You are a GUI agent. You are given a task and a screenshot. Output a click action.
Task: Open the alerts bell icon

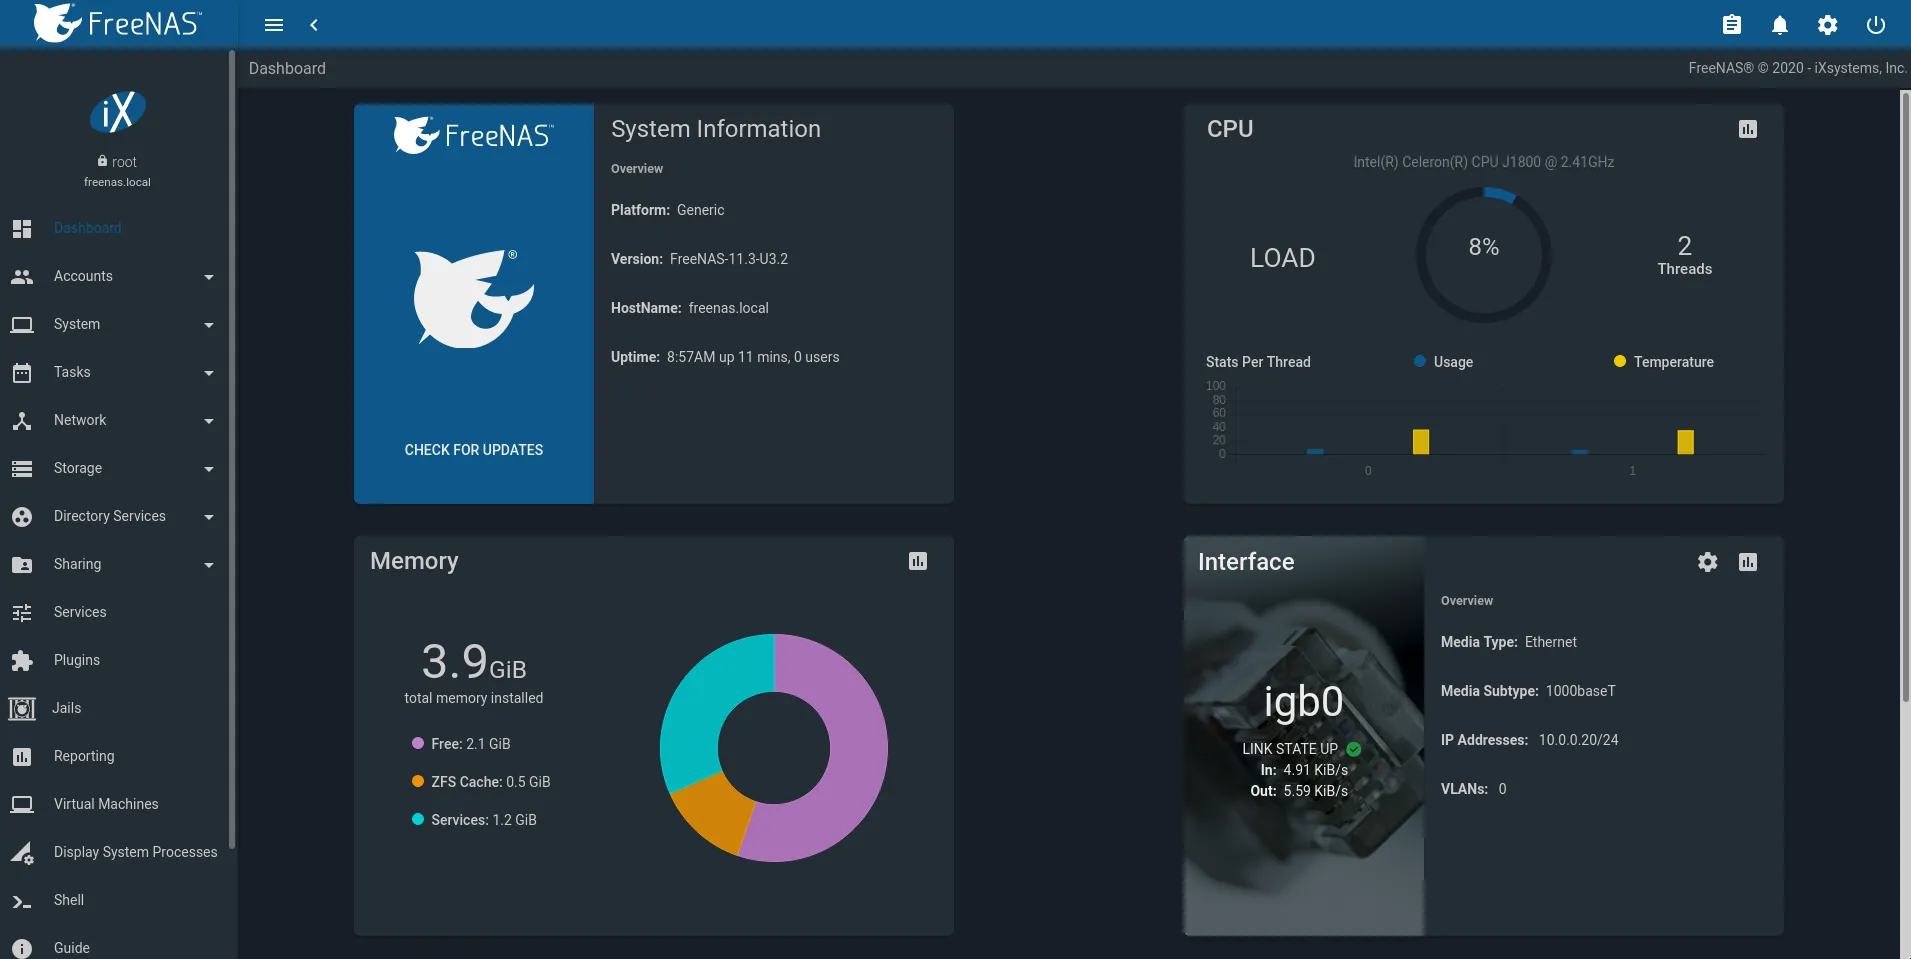pos(1780,25)
